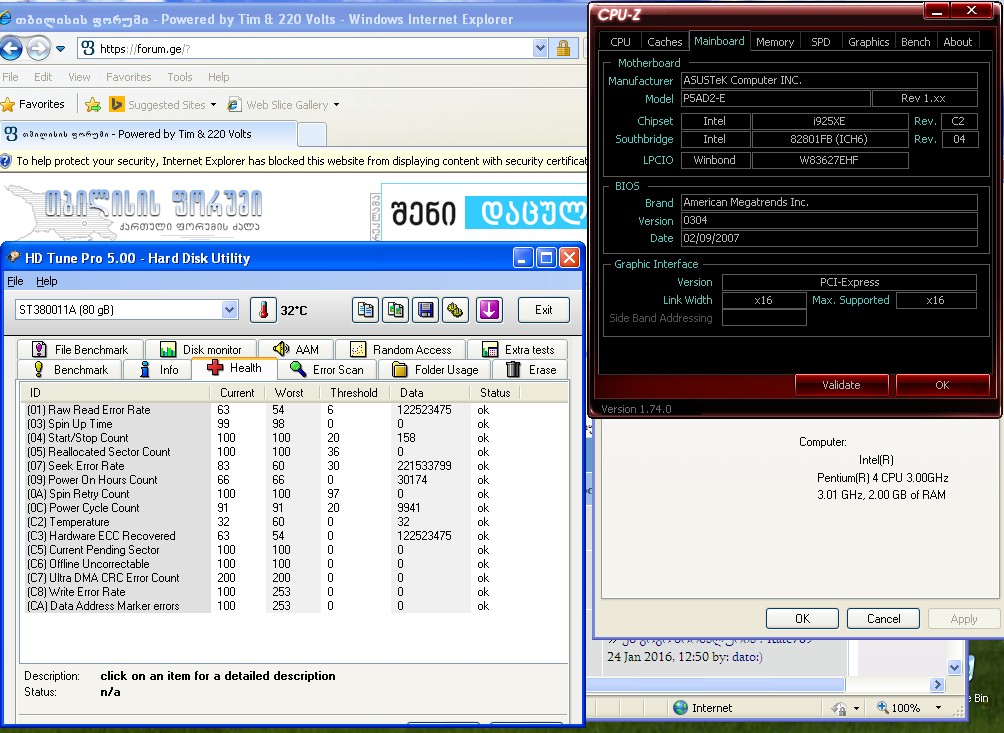Image resolution: width=1004 pixels, height=733 pixels.
Task: Expand the ST380011A drive selector dropdown
Action: coord(229,310)
